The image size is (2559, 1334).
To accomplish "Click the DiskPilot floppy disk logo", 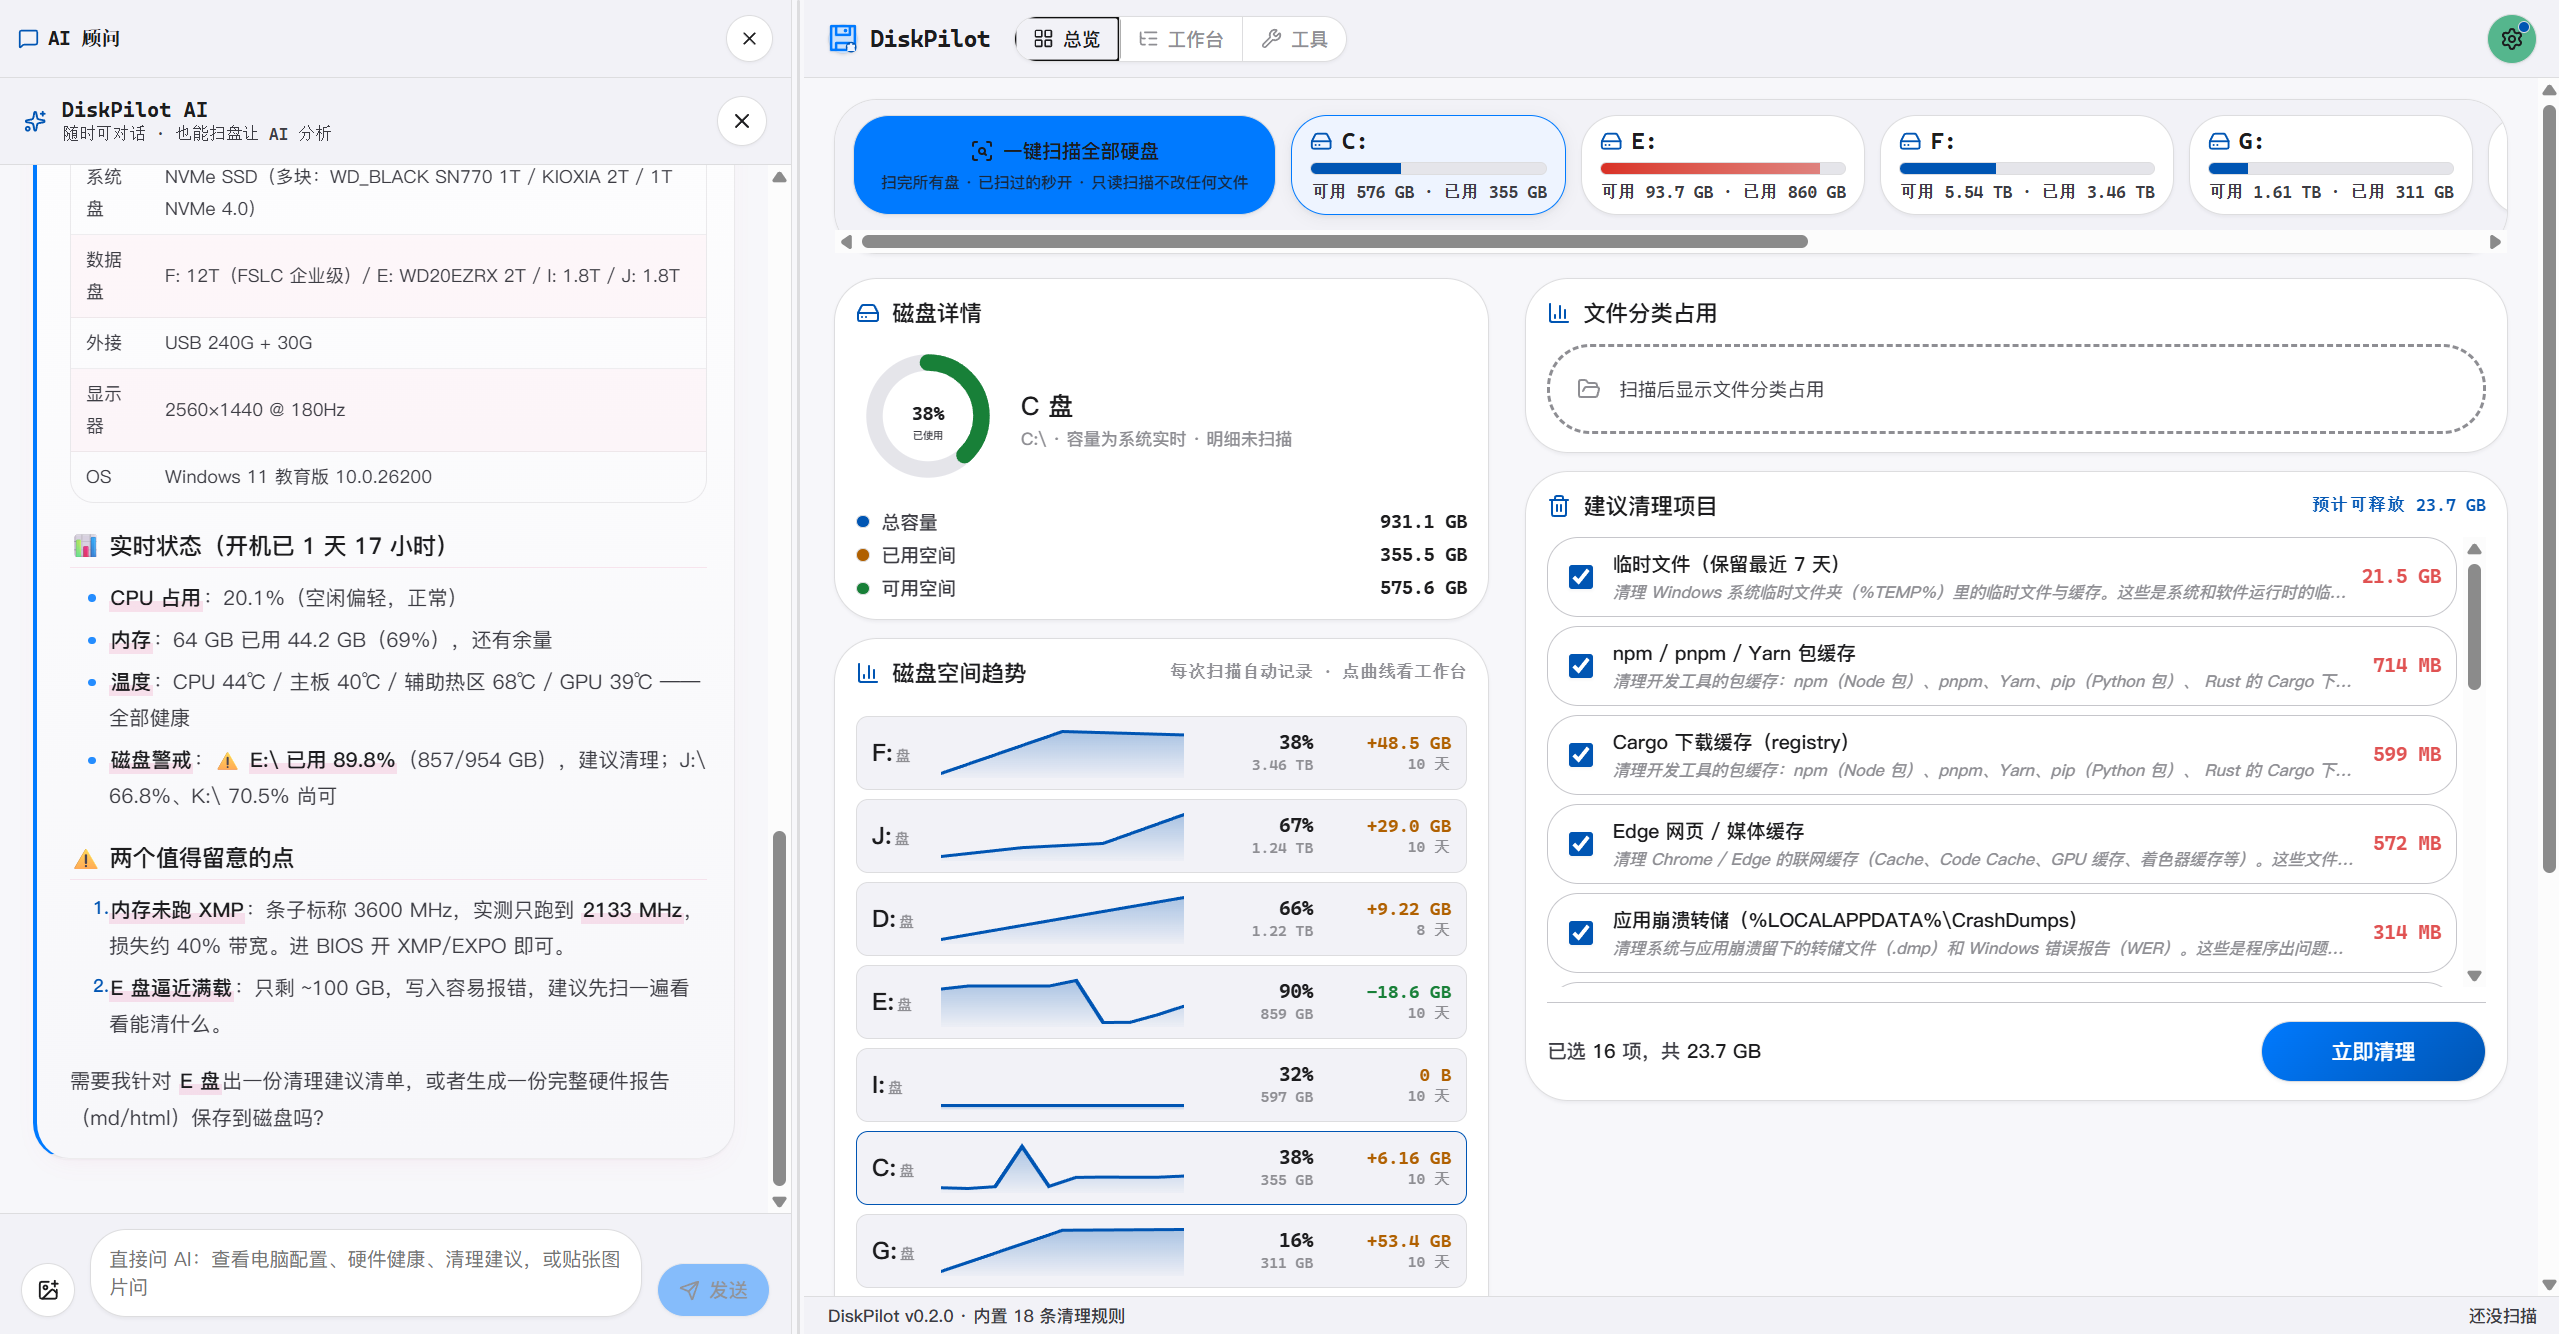I will pyautogui.click(x=843, y=39).
